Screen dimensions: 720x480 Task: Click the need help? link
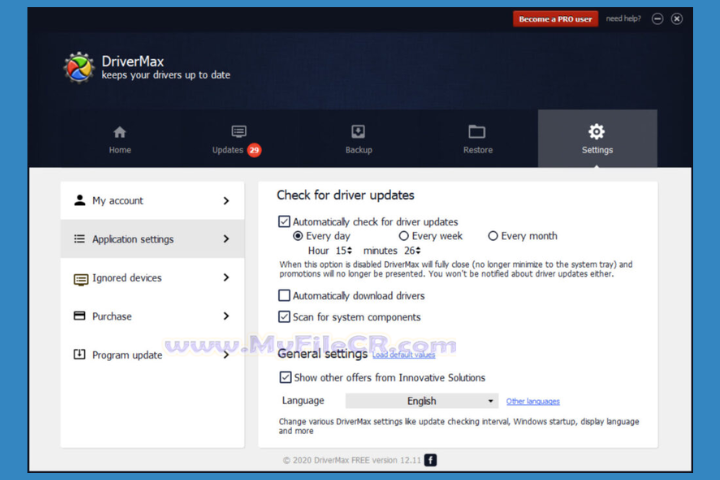click(x=623, y=19)
